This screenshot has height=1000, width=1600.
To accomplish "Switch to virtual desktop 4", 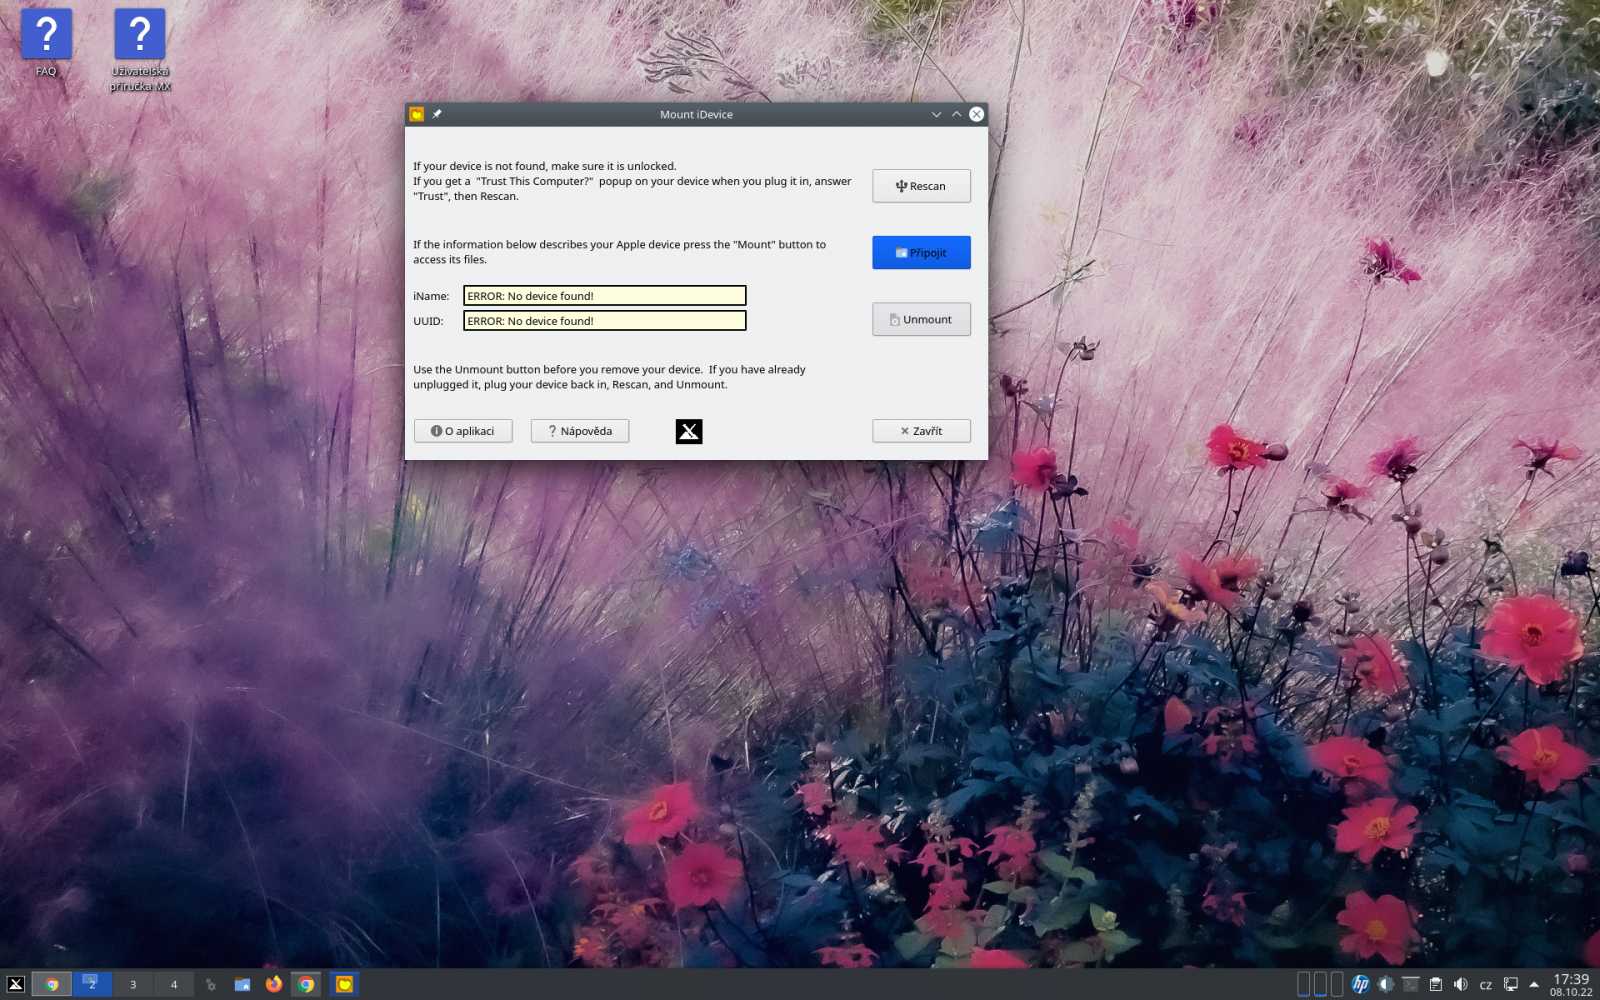I will pyautogui.click(x=174, y=984).
